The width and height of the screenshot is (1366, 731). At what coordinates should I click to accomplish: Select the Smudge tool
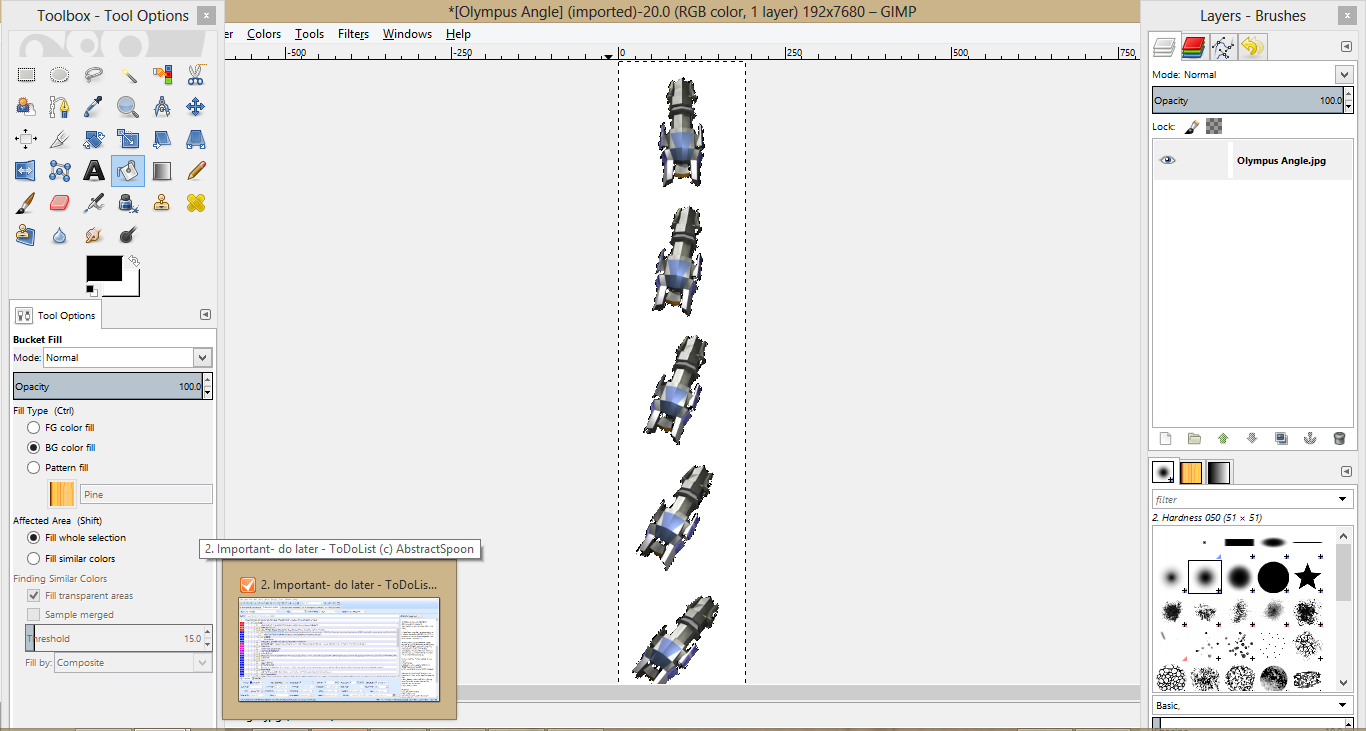coord(94,235)
